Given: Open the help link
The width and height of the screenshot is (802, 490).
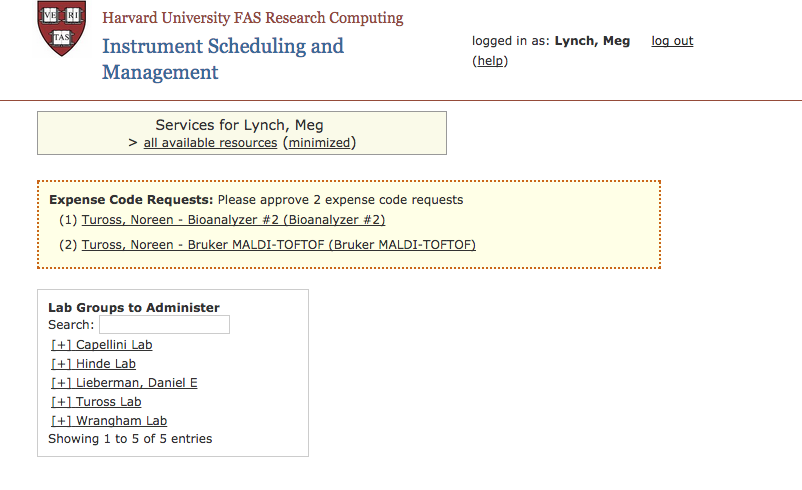Looking at the screenshot, I should pyautogui.click(x=490, y=61).
